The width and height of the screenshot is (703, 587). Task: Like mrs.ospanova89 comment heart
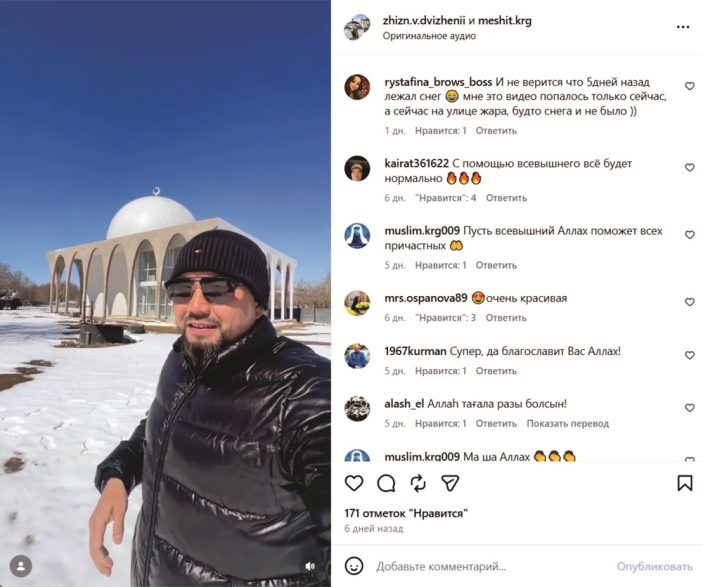[x=690, y=302]
